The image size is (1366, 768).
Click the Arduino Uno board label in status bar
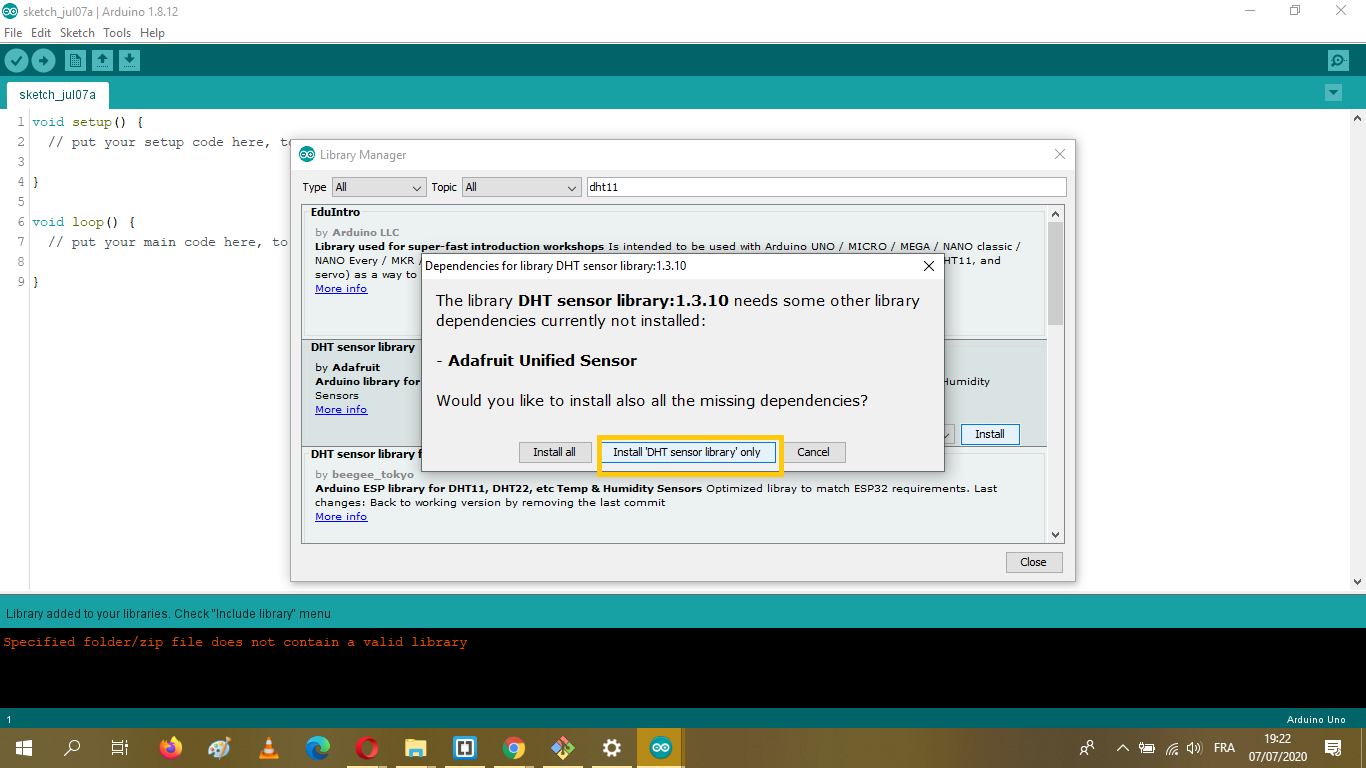point(1316,720)
